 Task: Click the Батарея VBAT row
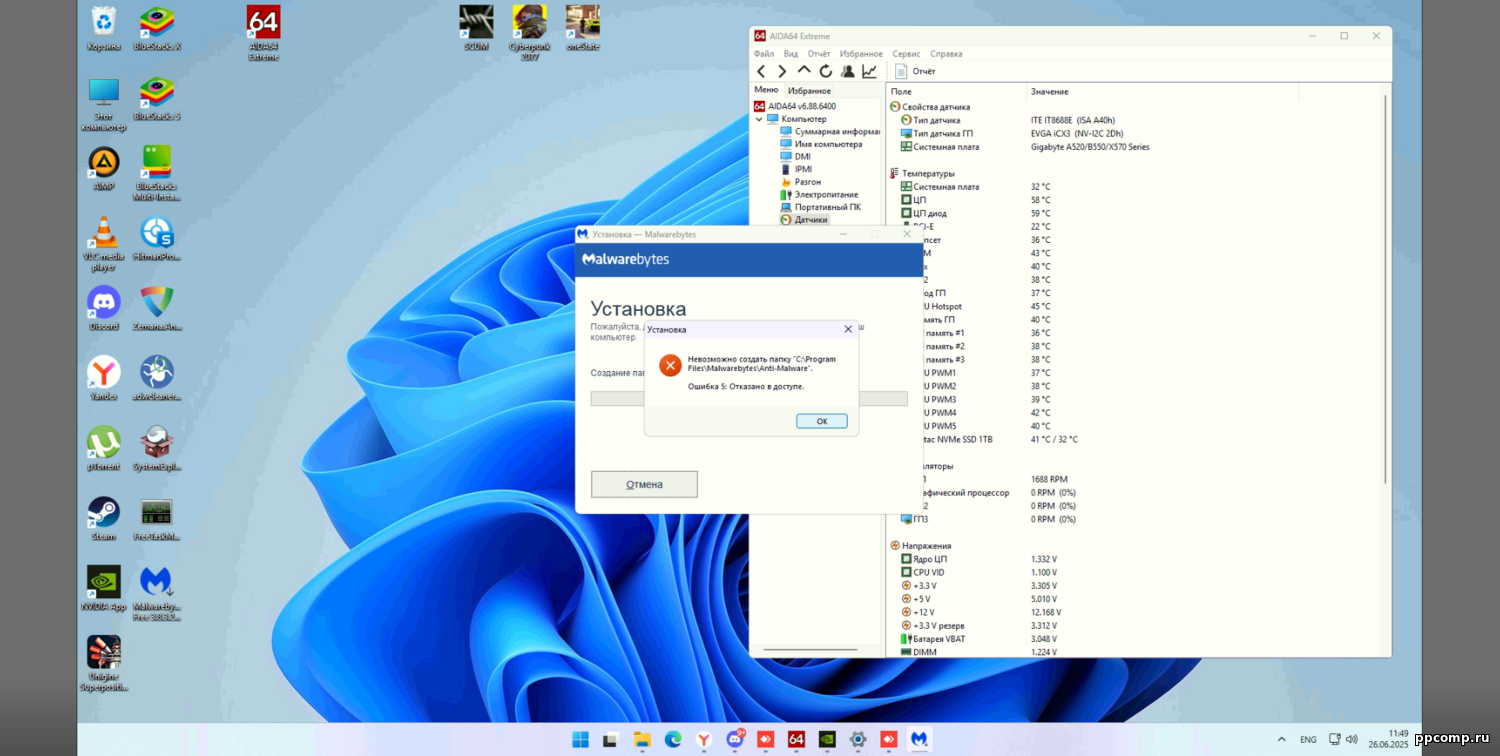[1135, 639]
